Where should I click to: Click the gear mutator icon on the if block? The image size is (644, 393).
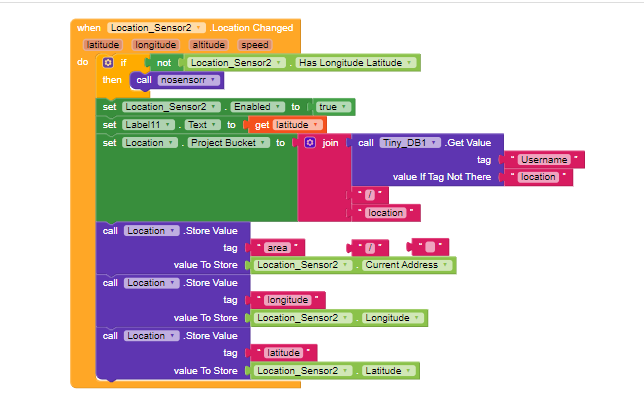tap(108, 62)
